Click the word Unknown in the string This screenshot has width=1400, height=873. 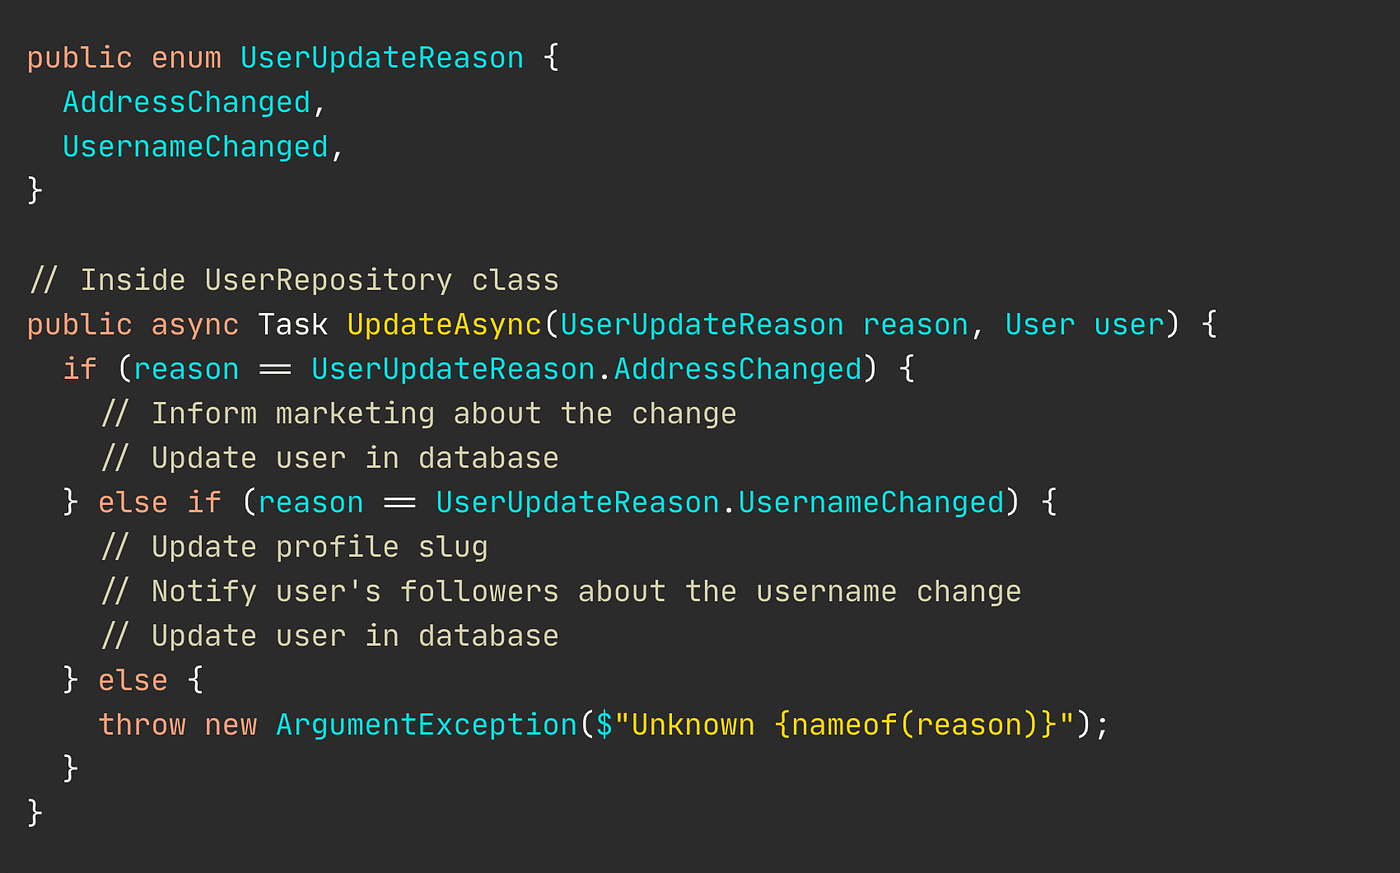(x=693, y=725)
